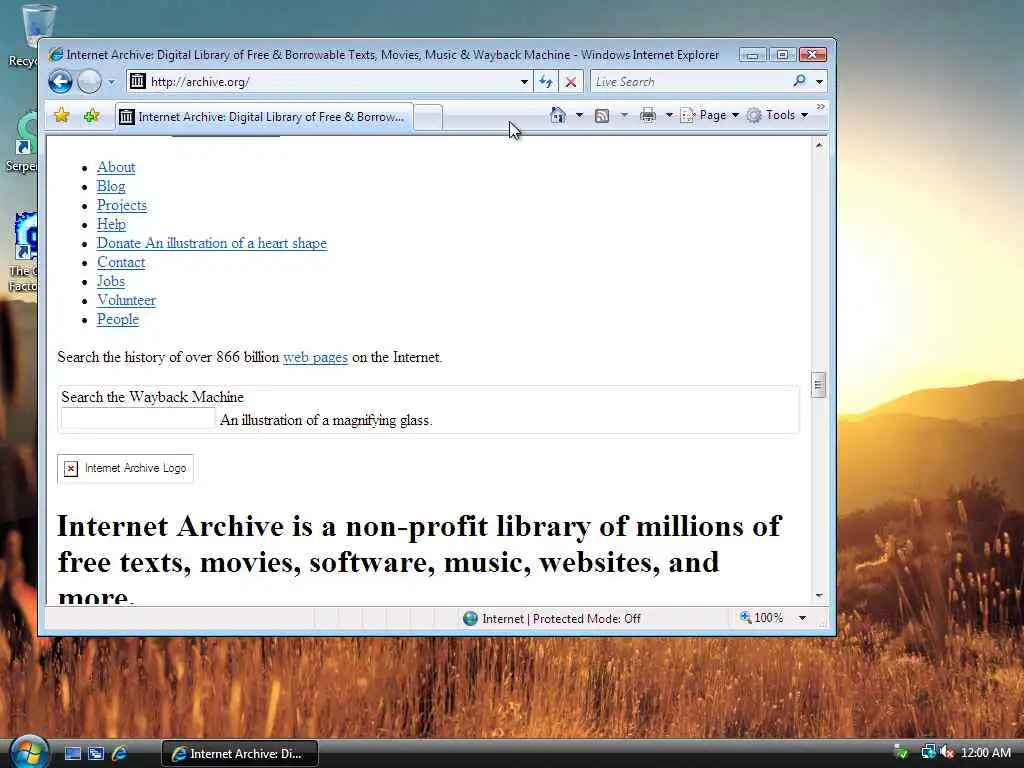Select the Internet Archive browser tab

coord(264,117)
